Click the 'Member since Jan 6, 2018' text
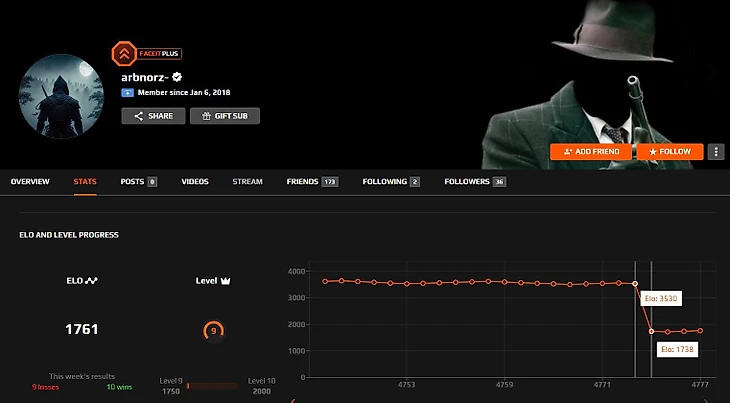The height and width of the screenshot is (403, 730). pyautogui.click(x=184, y=93)
